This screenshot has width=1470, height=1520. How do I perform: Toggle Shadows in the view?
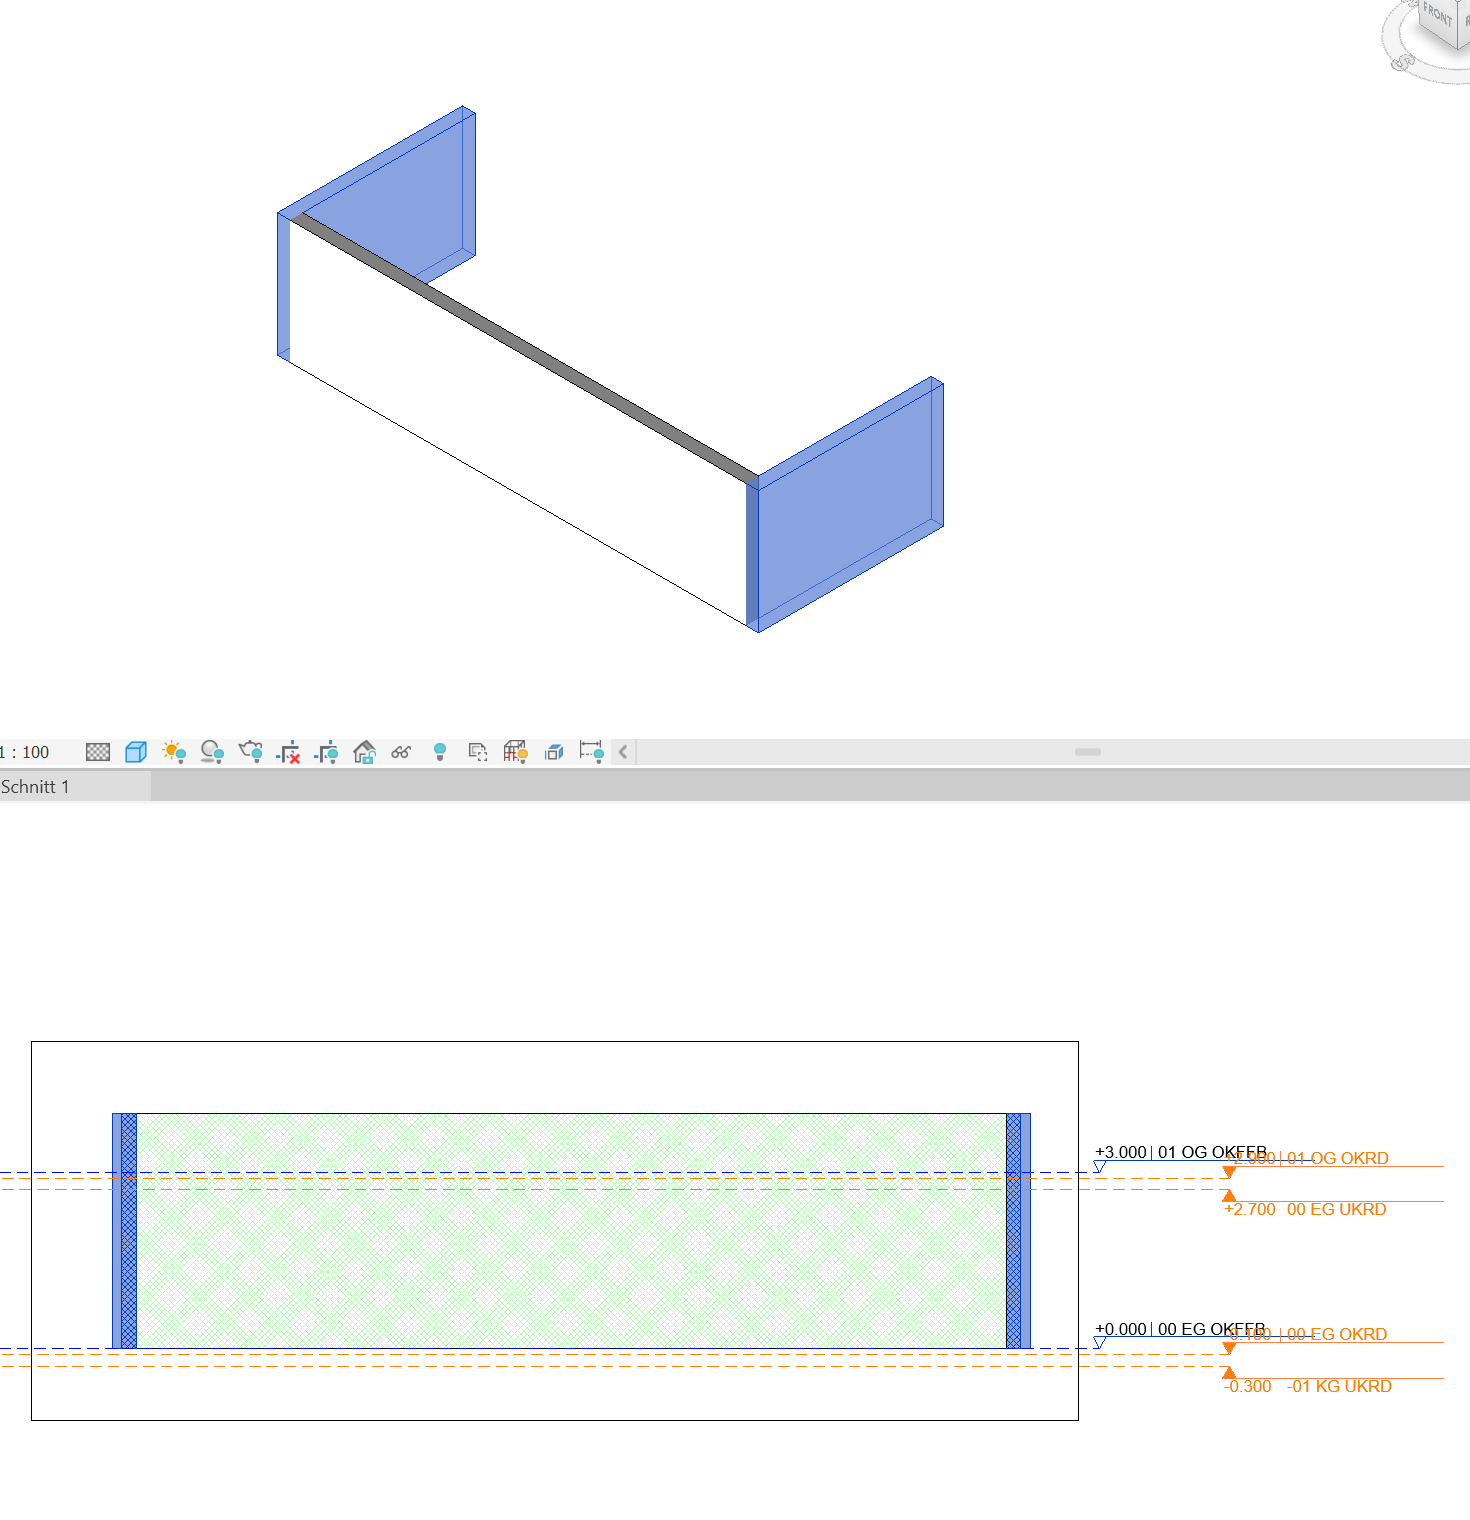tap(213, 752)
